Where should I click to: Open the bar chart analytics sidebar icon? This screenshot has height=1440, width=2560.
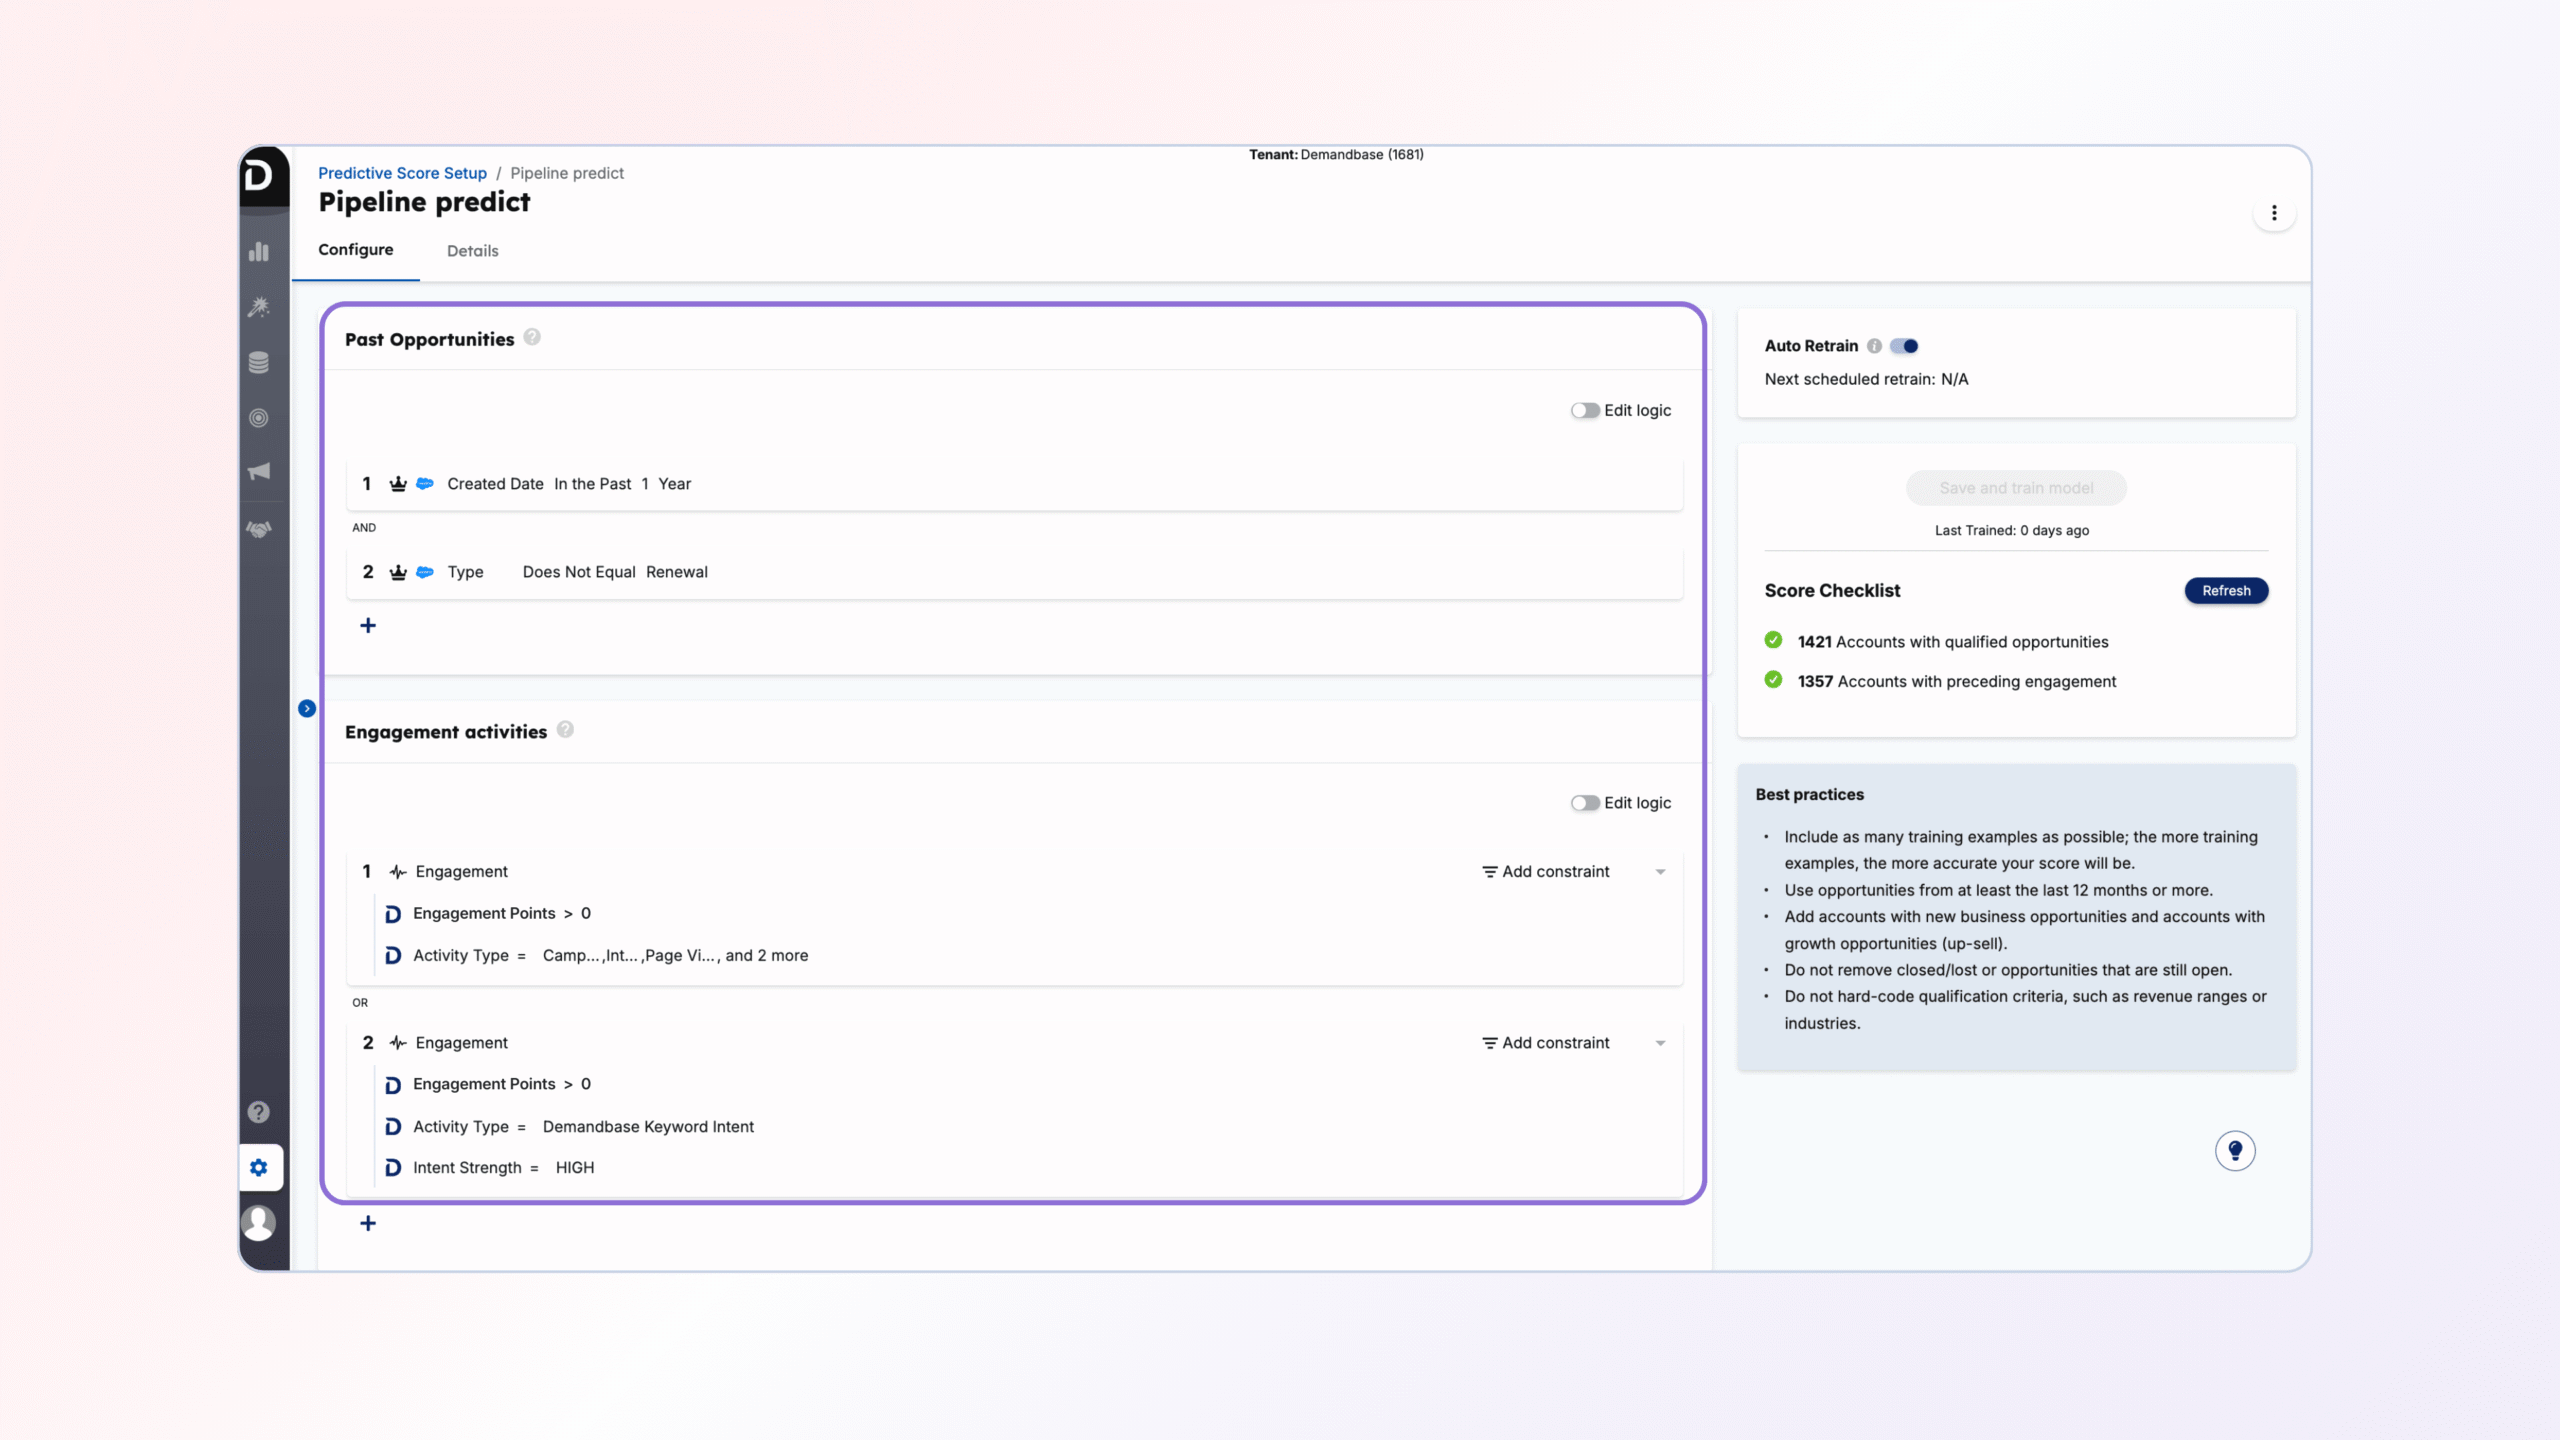pyautogui.click(x=259, y=251)
